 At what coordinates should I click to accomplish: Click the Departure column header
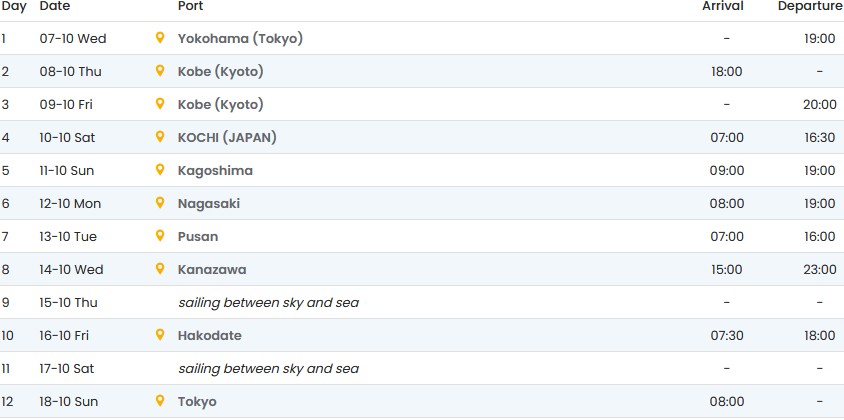click(x=810, y=6)
